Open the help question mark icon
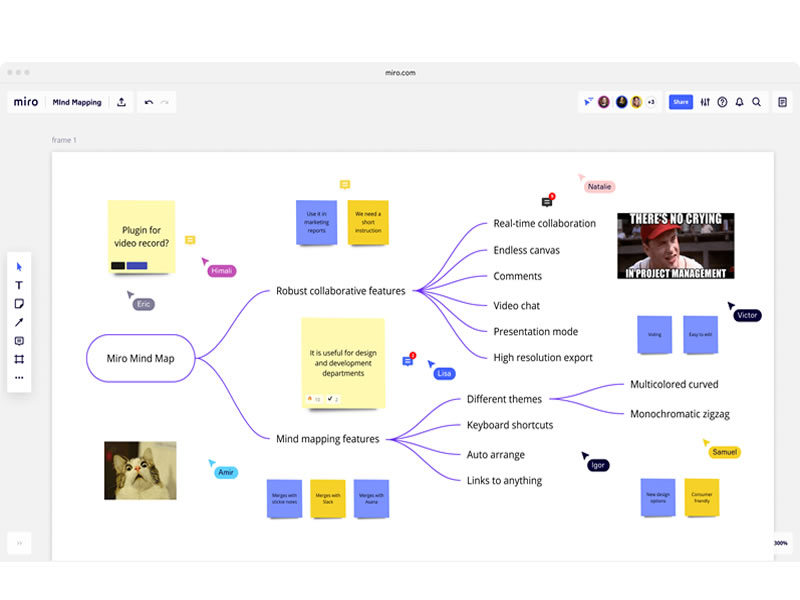Screen dimensions: 800x600 [722, 102]
